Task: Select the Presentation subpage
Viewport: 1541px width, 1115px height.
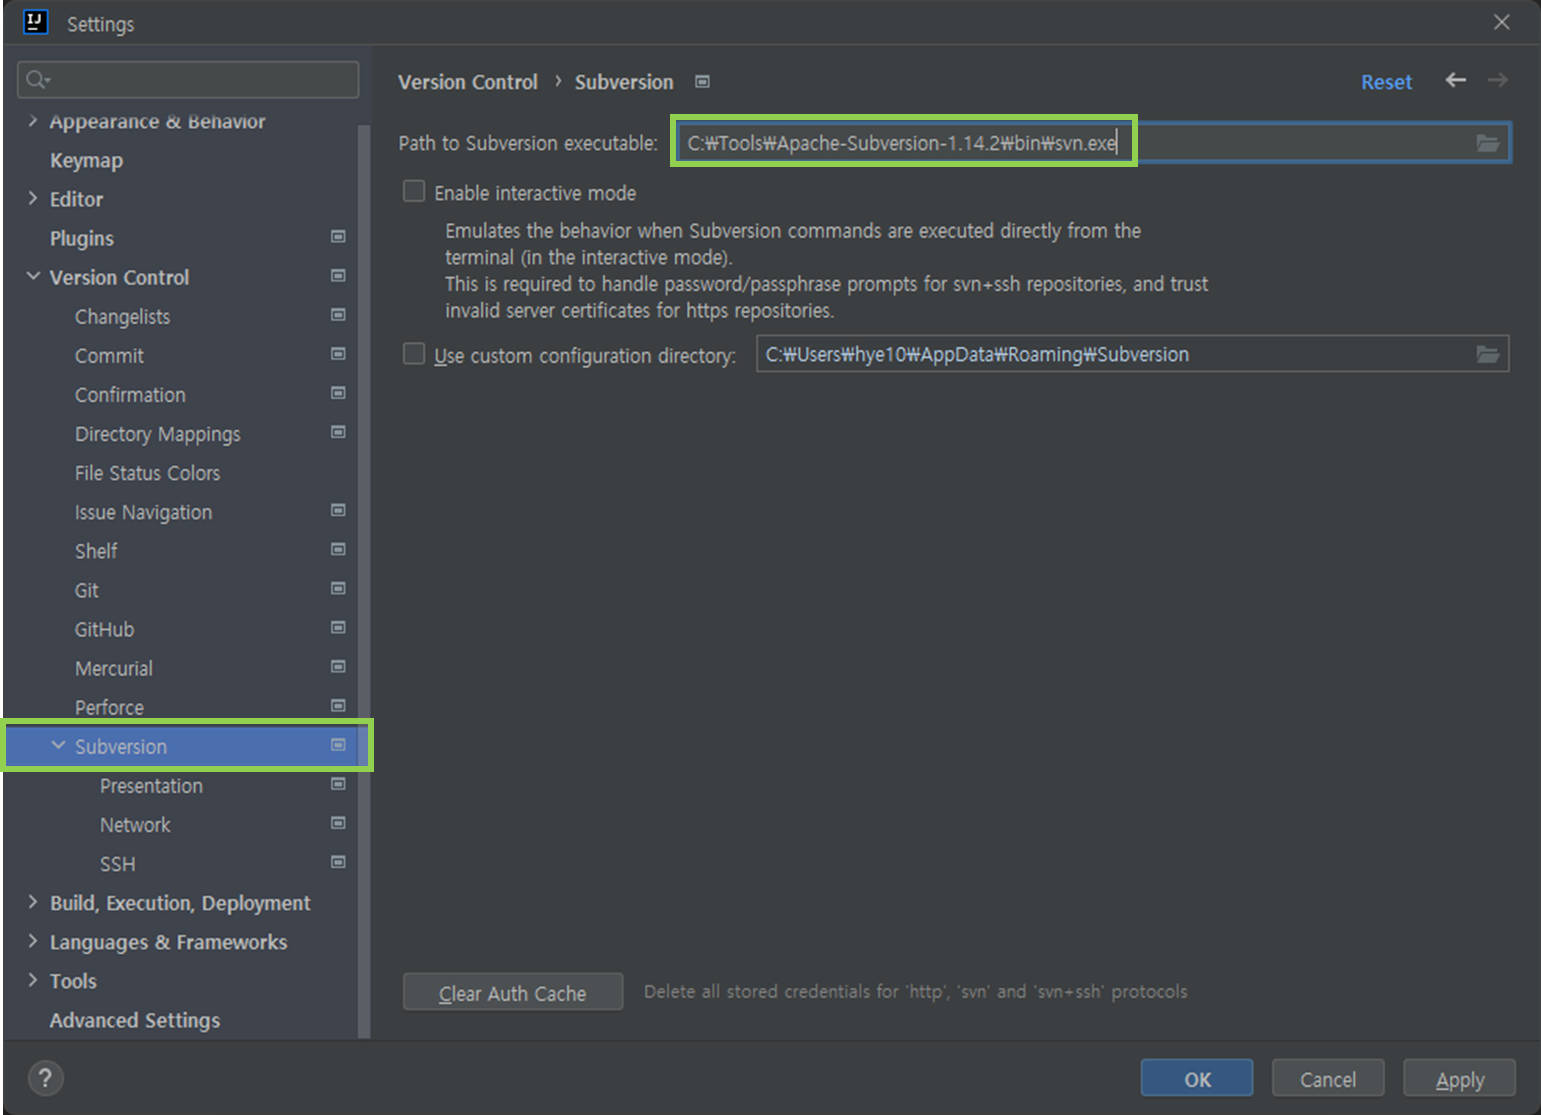Action: [x=151, y=786]
